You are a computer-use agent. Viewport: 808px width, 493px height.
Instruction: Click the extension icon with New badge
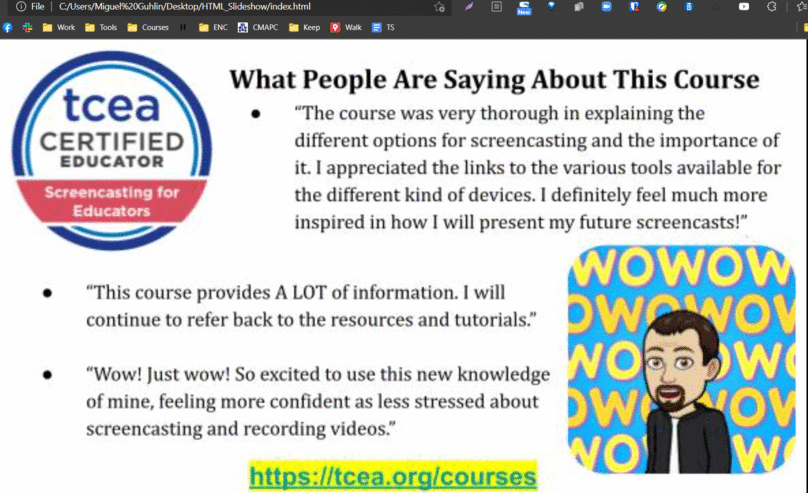click(524, 7)
